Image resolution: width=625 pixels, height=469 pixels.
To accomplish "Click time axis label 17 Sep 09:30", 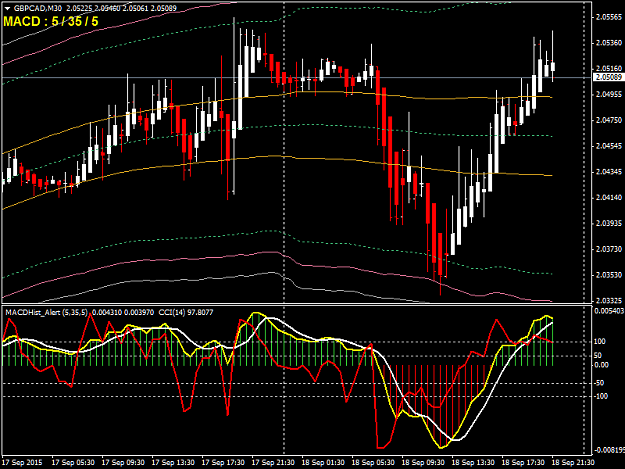I will 123,463.
